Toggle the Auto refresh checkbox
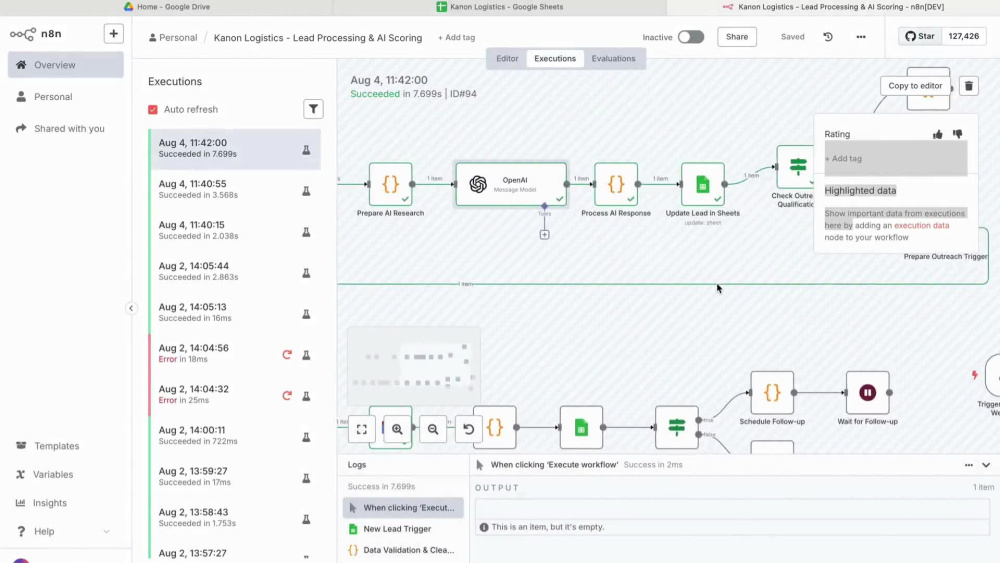Screen dimensions: 1000x563 [x=152, y=110]
